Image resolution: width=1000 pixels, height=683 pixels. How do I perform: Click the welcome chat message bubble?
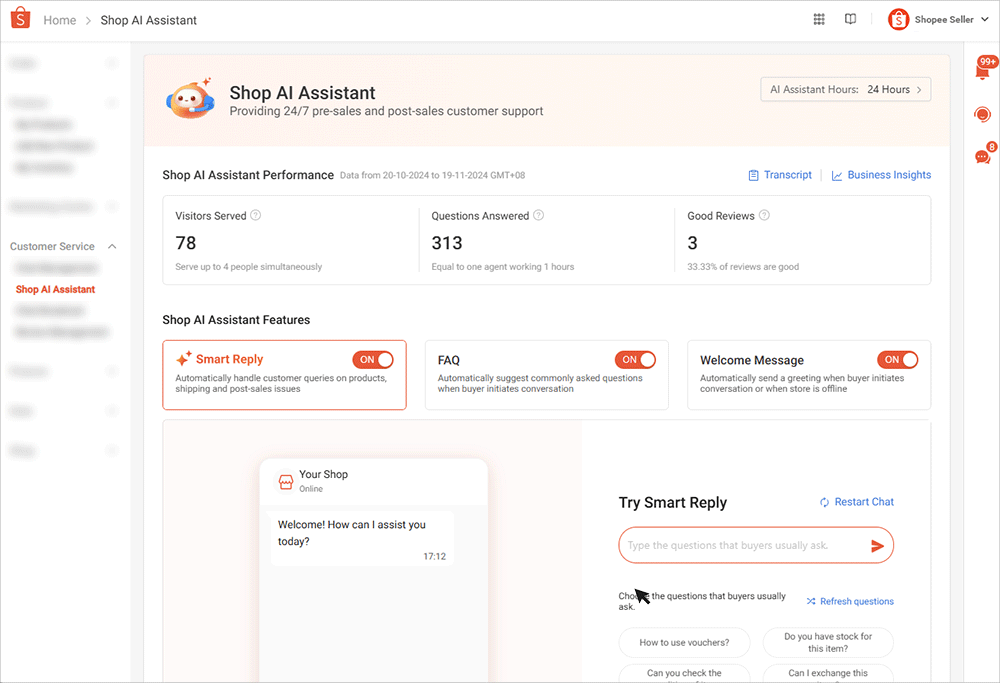[362, 539]
